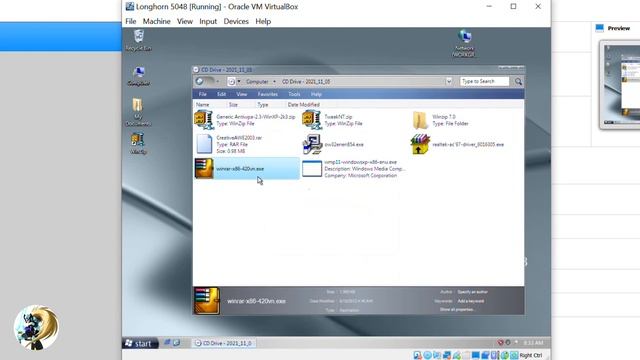
Task: Click the Preview panel header
Action: tap(613, 28)
